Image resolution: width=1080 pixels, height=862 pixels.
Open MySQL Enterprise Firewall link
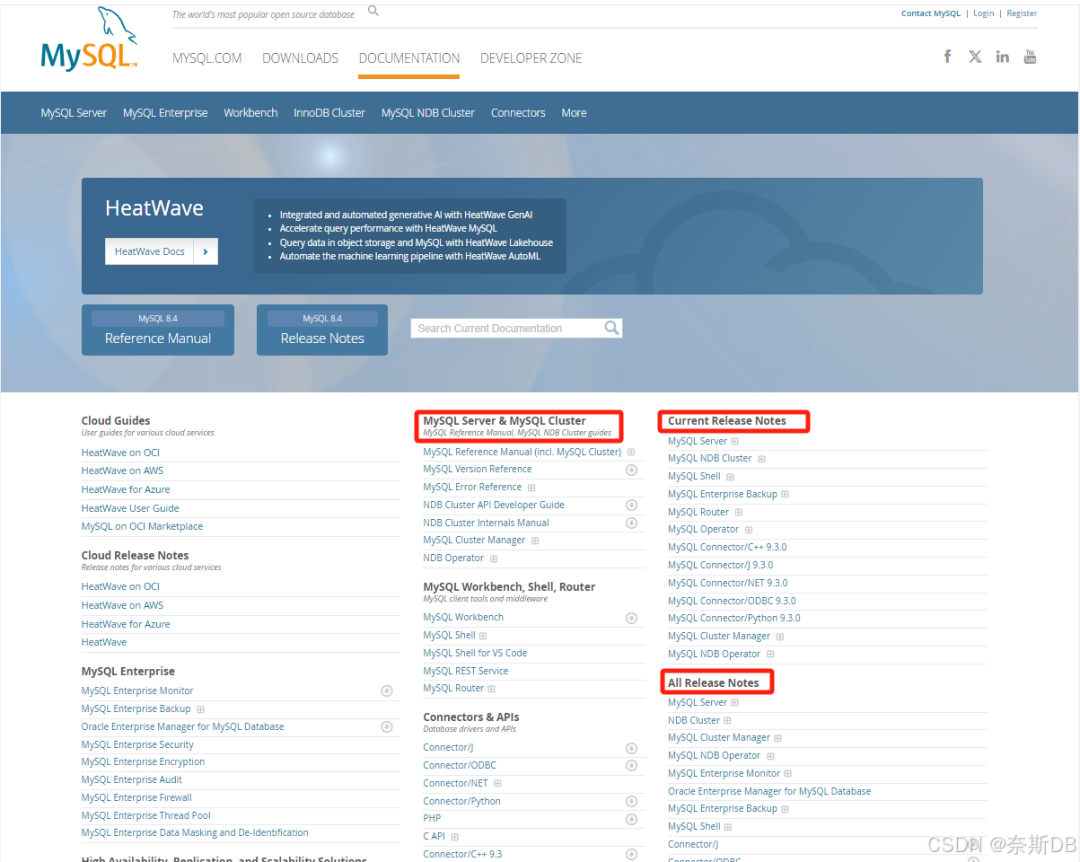(x=136, y=798)
